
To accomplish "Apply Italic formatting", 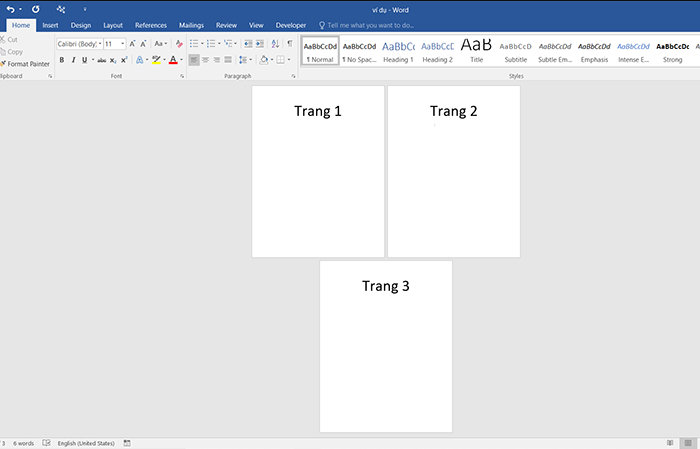I will point(73,60).
